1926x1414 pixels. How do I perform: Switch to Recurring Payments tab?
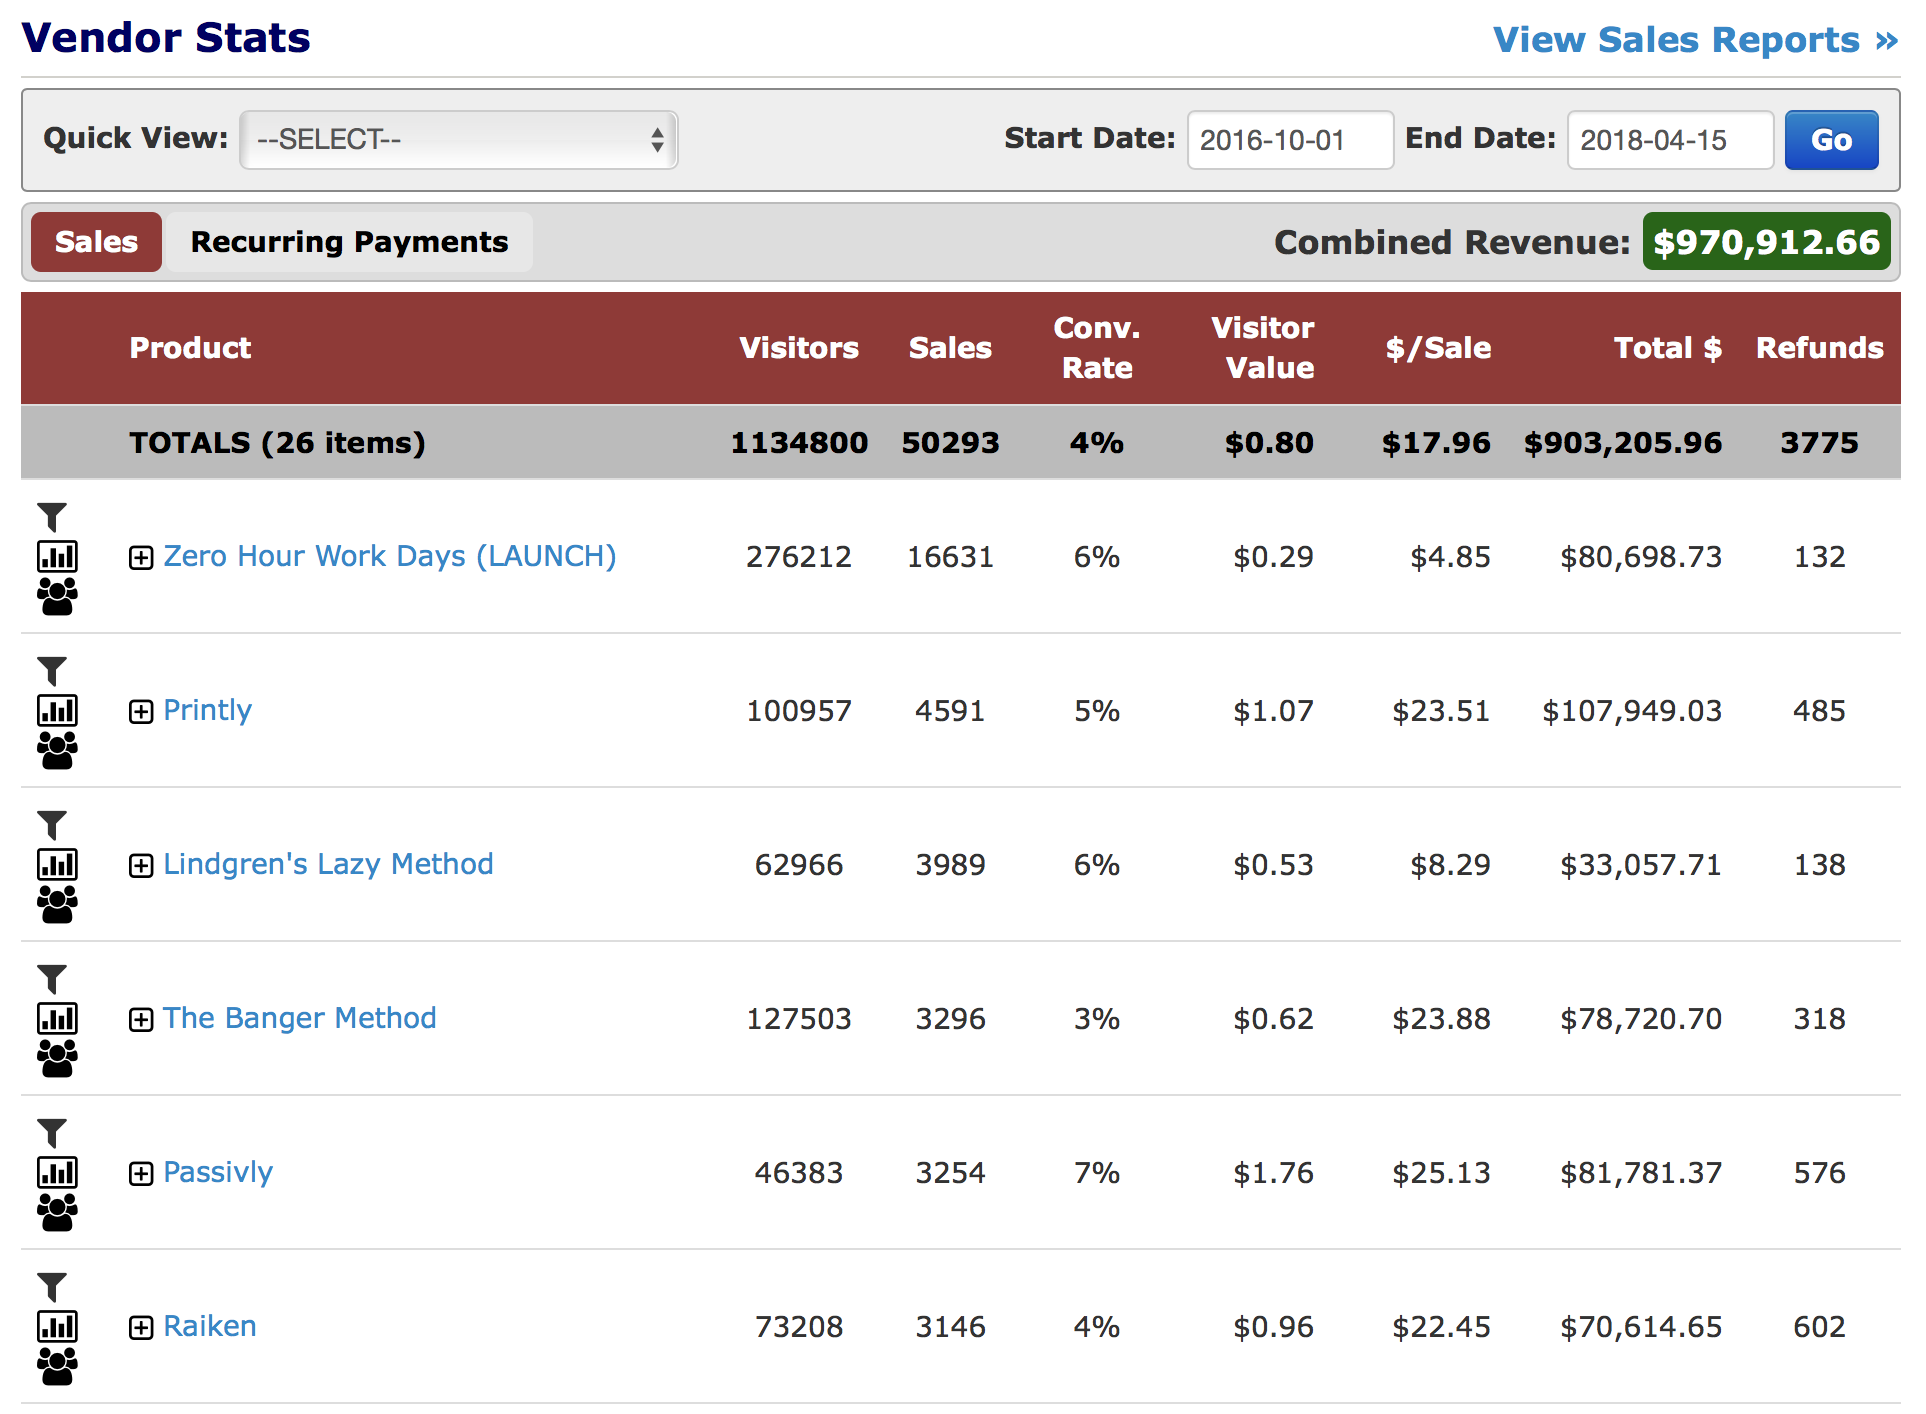(349, 242)
